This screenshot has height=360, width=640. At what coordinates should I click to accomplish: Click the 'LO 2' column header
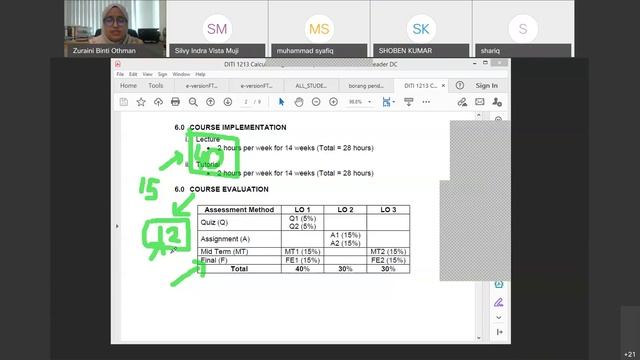tap(345, 210)
